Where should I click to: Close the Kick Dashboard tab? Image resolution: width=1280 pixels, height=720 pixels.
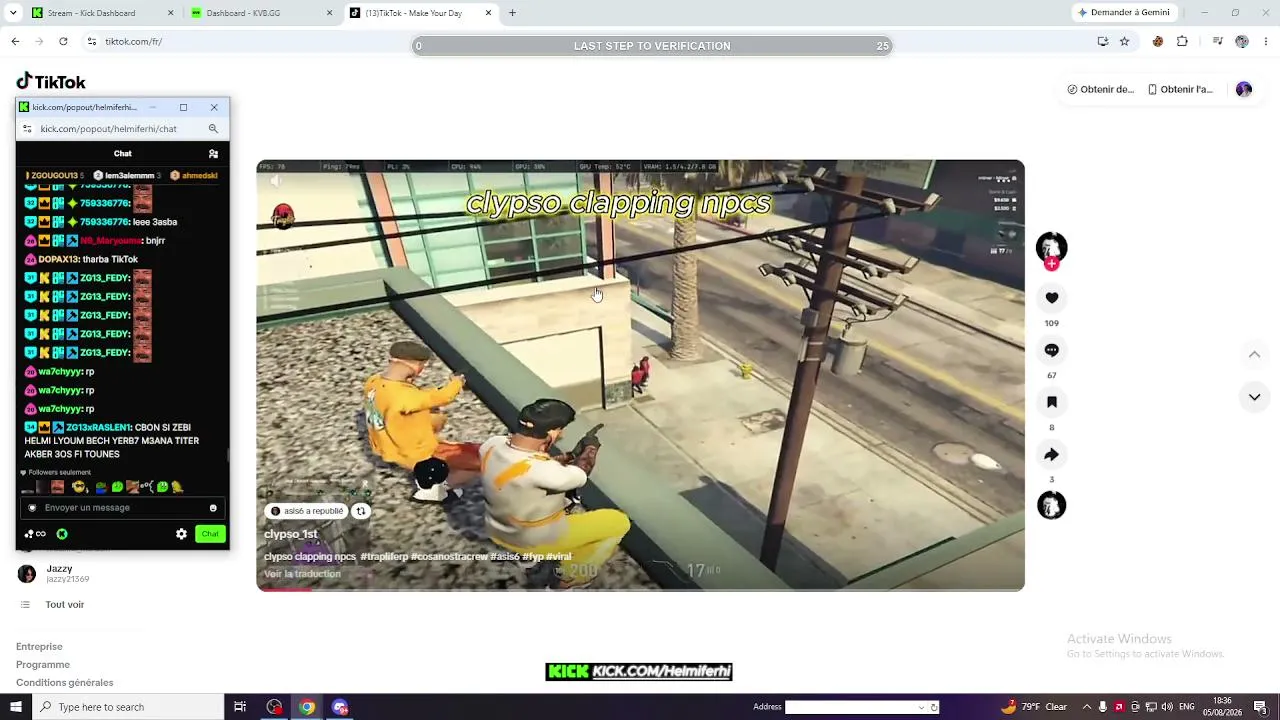point(171,13)
